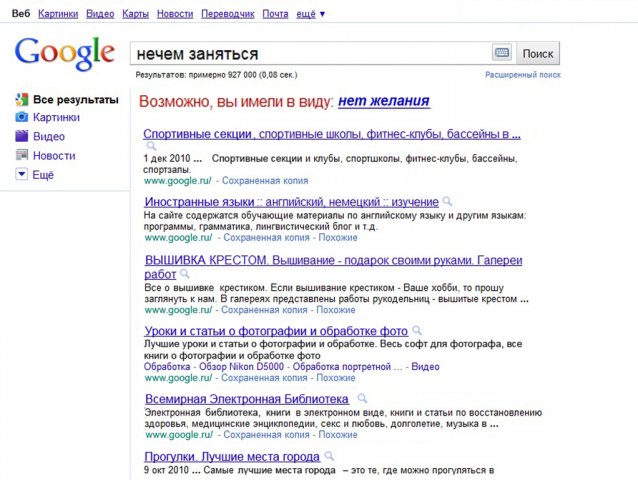Open 'Обзор Nikon D5000' sitelink
The height and width of the screenshot is (480, 638).
point(241,367)
